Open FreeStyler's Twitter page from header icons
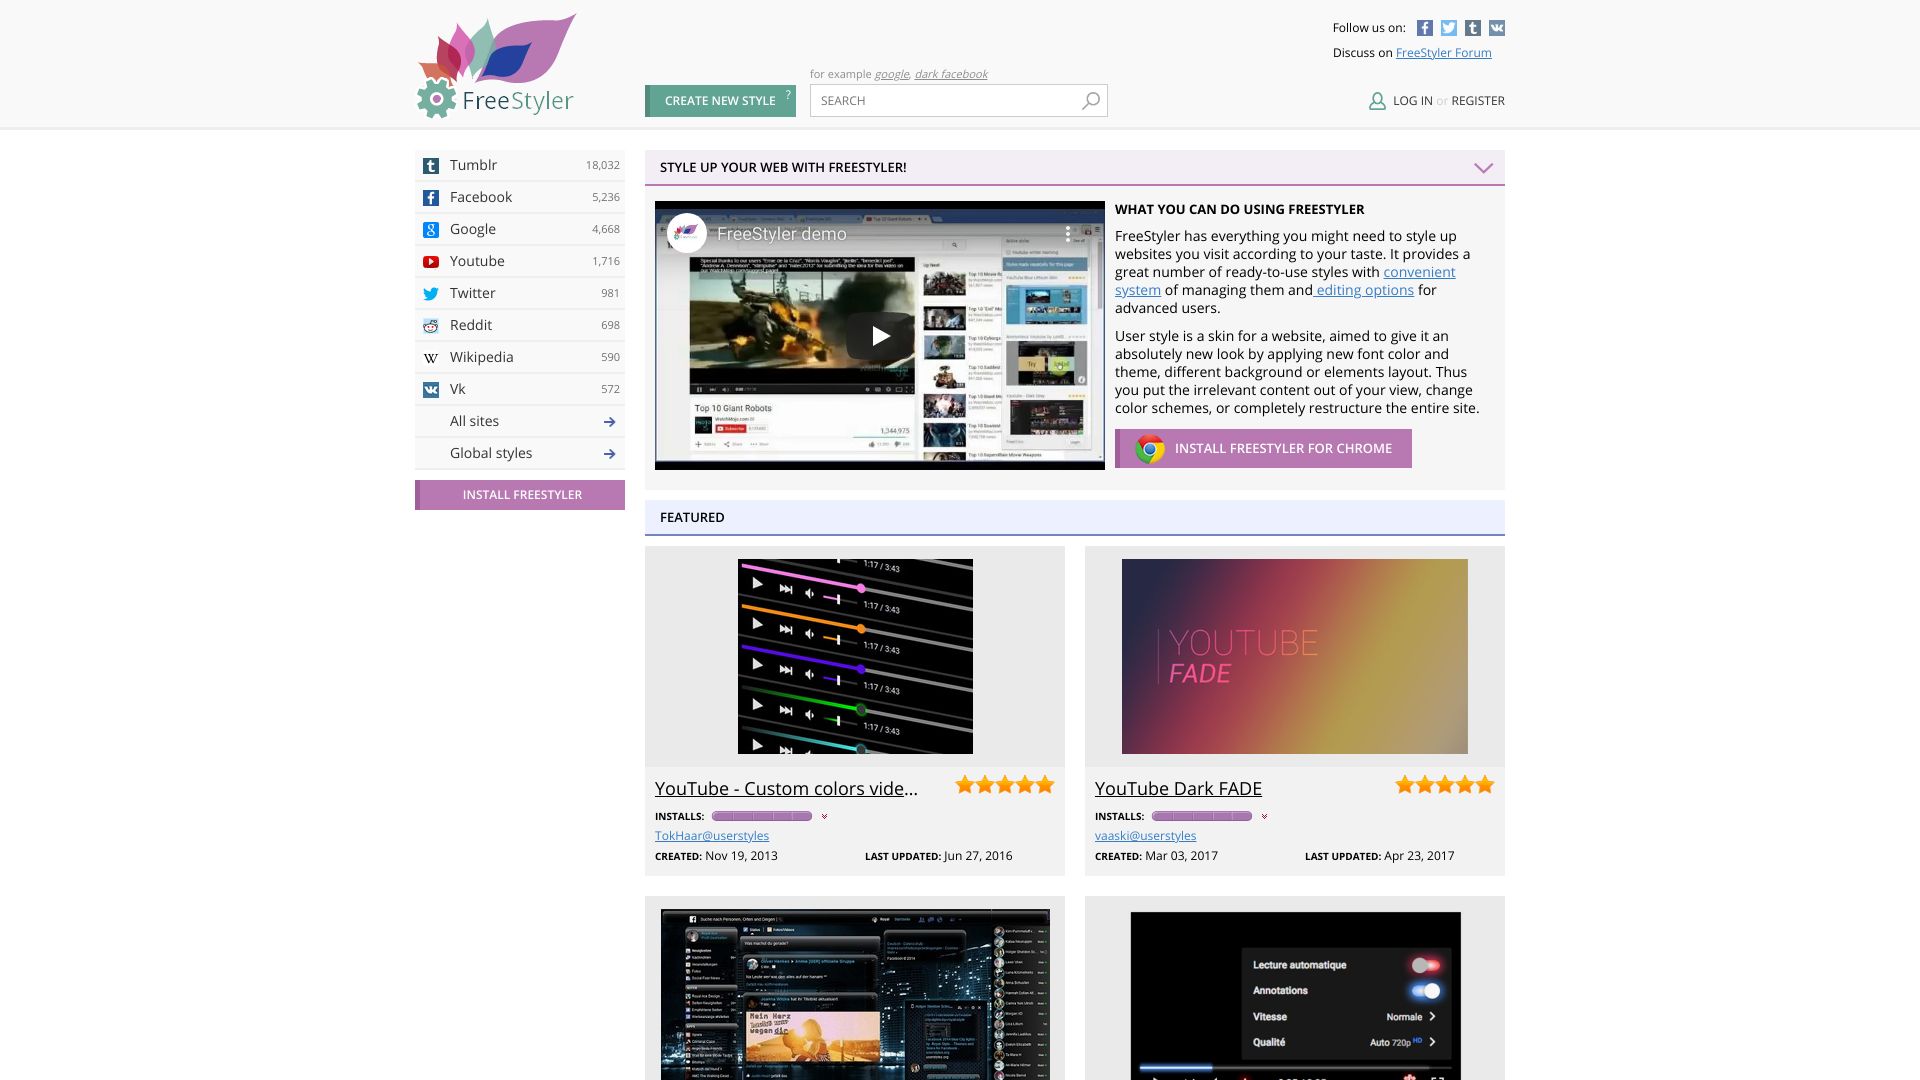This screenshot has height=1080, width=1920. click(1449, 28)
